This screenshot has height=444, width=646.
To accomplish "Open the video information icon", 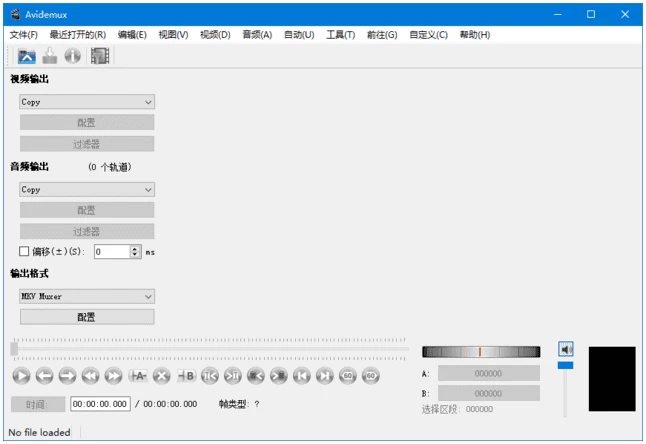I will 72,56.
